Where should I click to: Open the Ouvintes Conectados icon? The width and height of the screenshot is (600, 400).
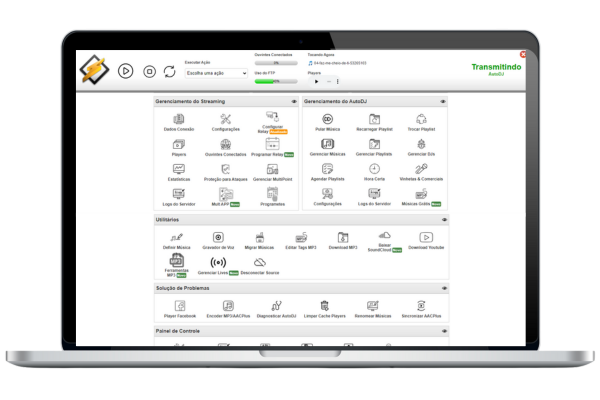[x=225, y=144]
